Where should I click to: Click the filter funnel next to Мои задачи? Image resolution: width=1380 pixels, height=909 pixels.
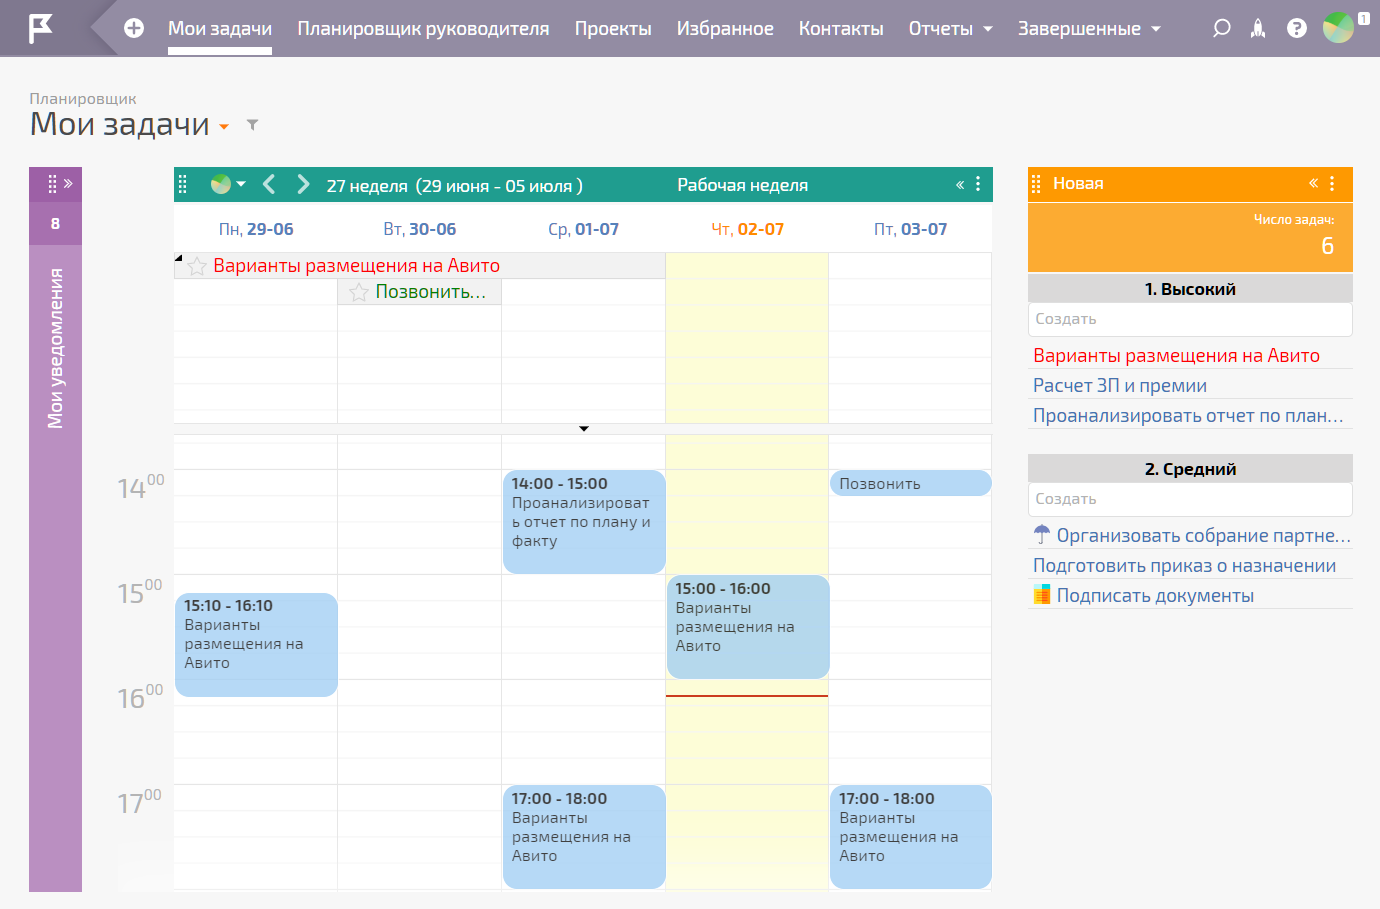point(253,125)
